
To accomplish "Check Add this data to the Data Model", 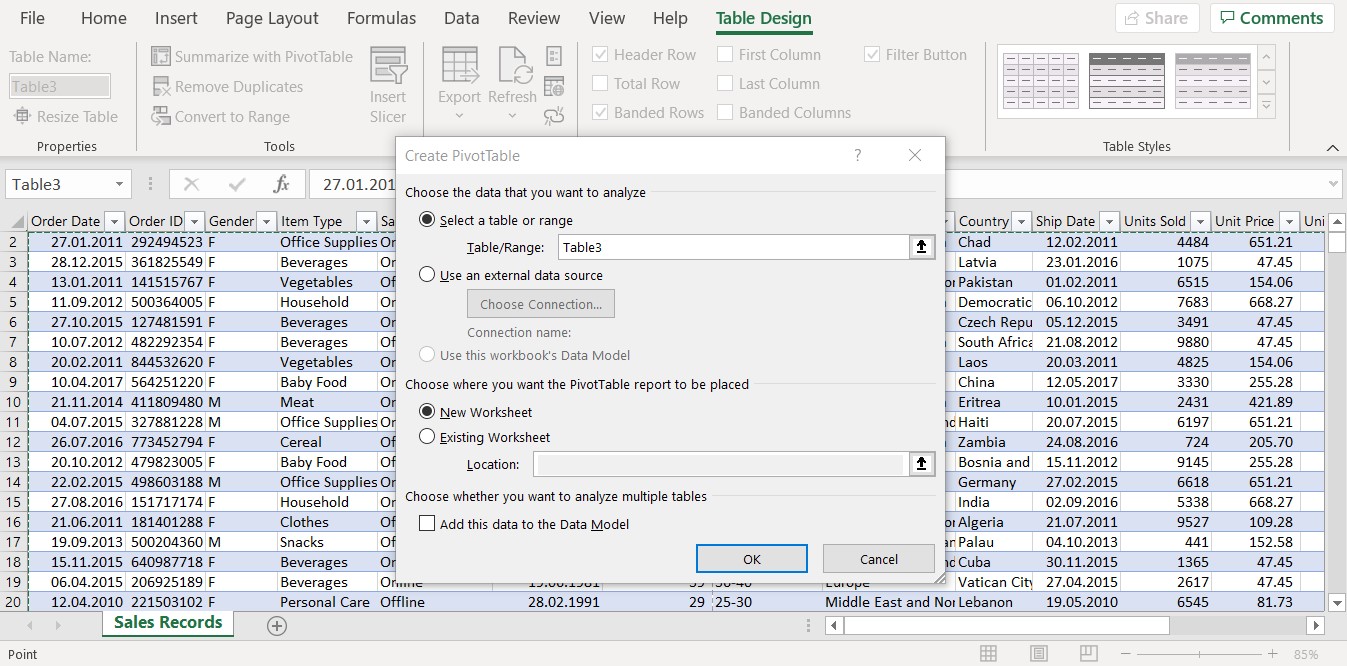I will [427, 523].
